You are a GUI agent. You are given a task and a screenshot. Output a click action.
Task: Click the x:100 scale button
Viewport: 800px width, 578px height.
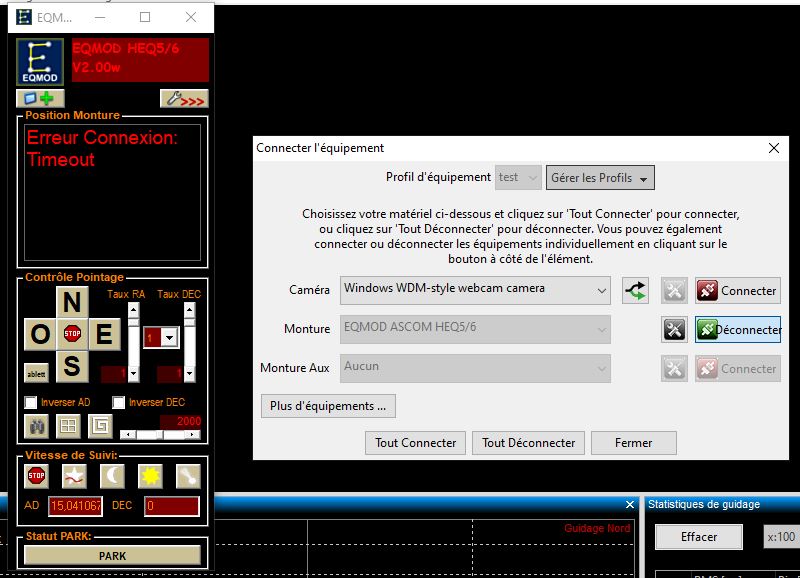[x=781, y=537]
